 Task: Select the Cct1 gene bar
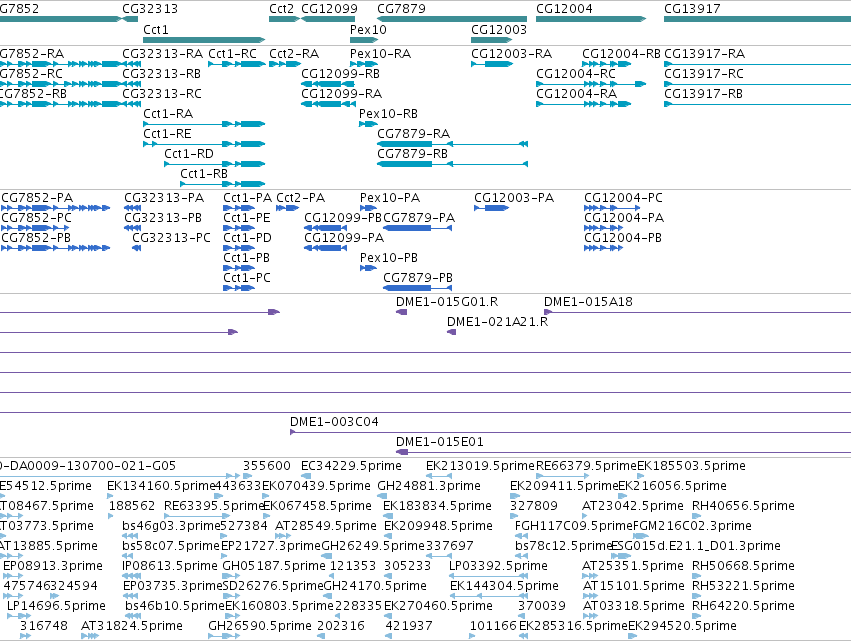pyautogui.click(x=204, y=40)
